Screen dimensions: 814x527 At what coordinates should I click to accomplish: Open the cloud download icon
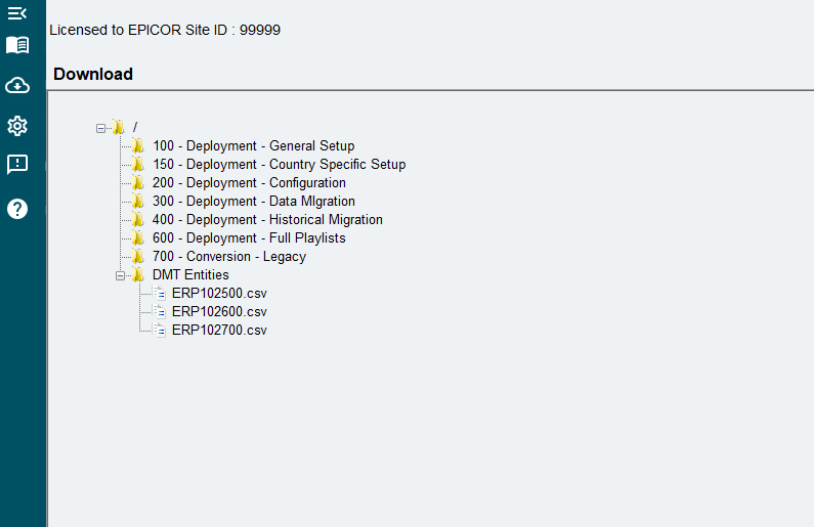tap(18, 86)
